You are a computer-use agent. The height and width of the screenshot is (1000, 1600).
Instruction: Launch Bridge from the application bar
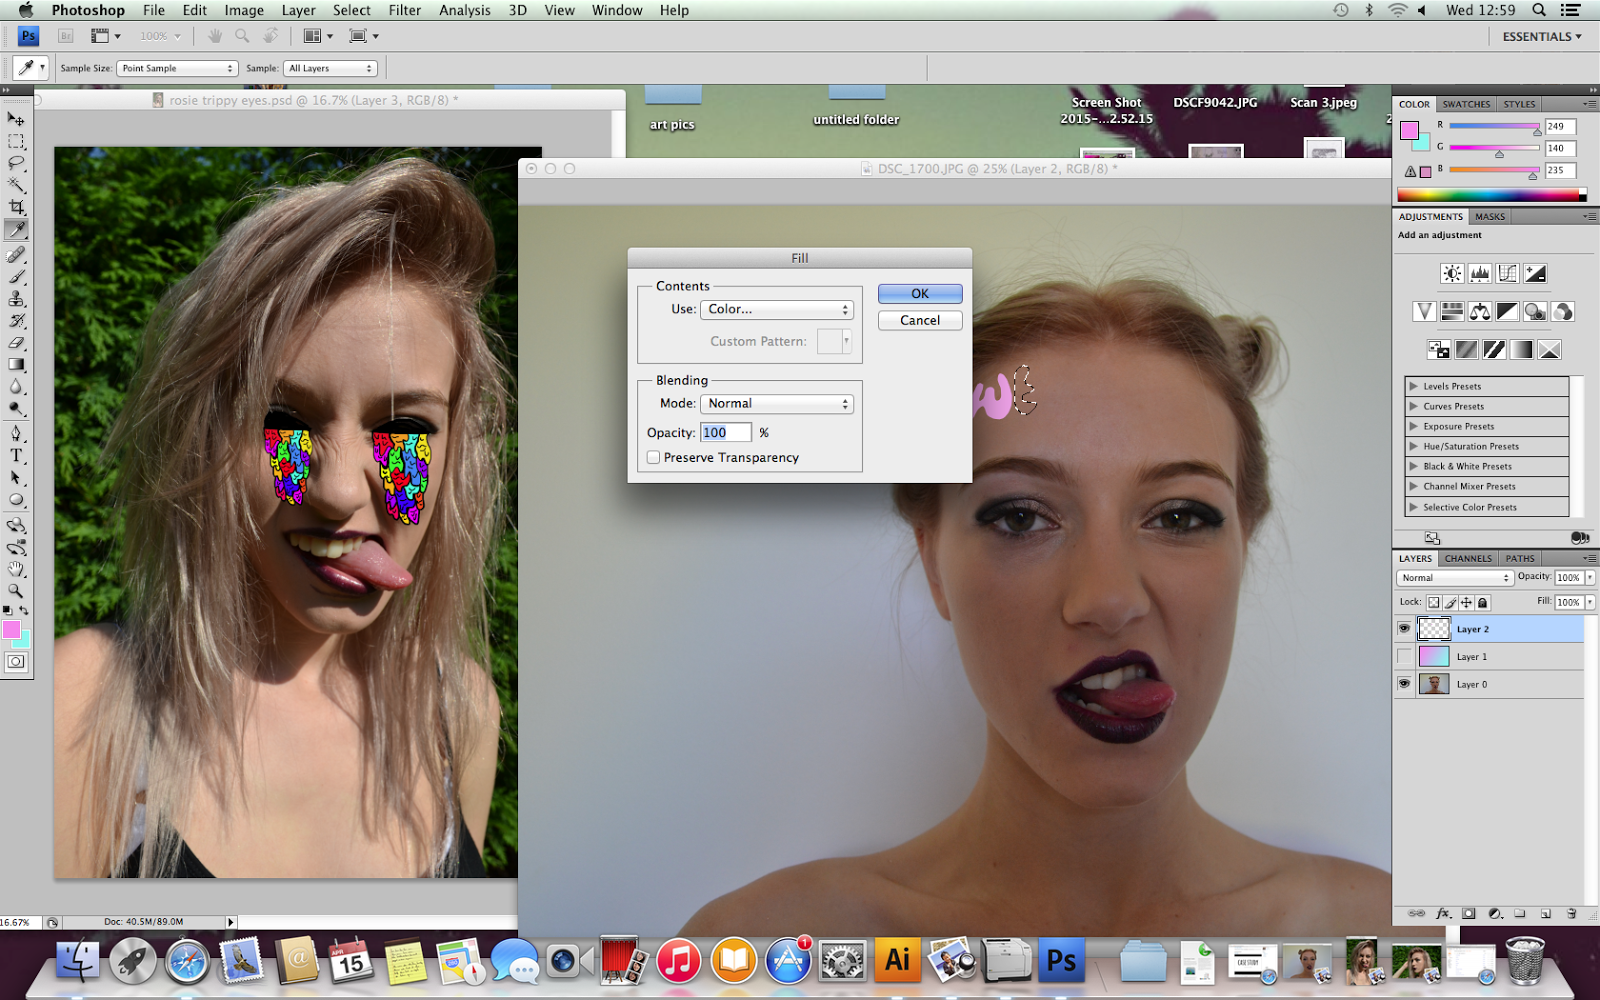point(66,36)
